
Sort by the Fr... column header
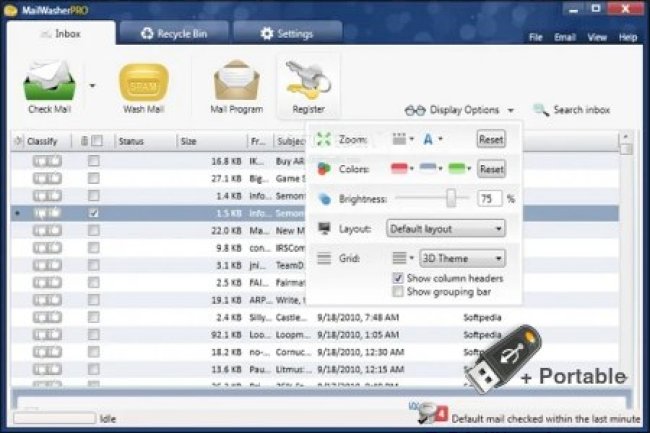[x=260, y=141]
